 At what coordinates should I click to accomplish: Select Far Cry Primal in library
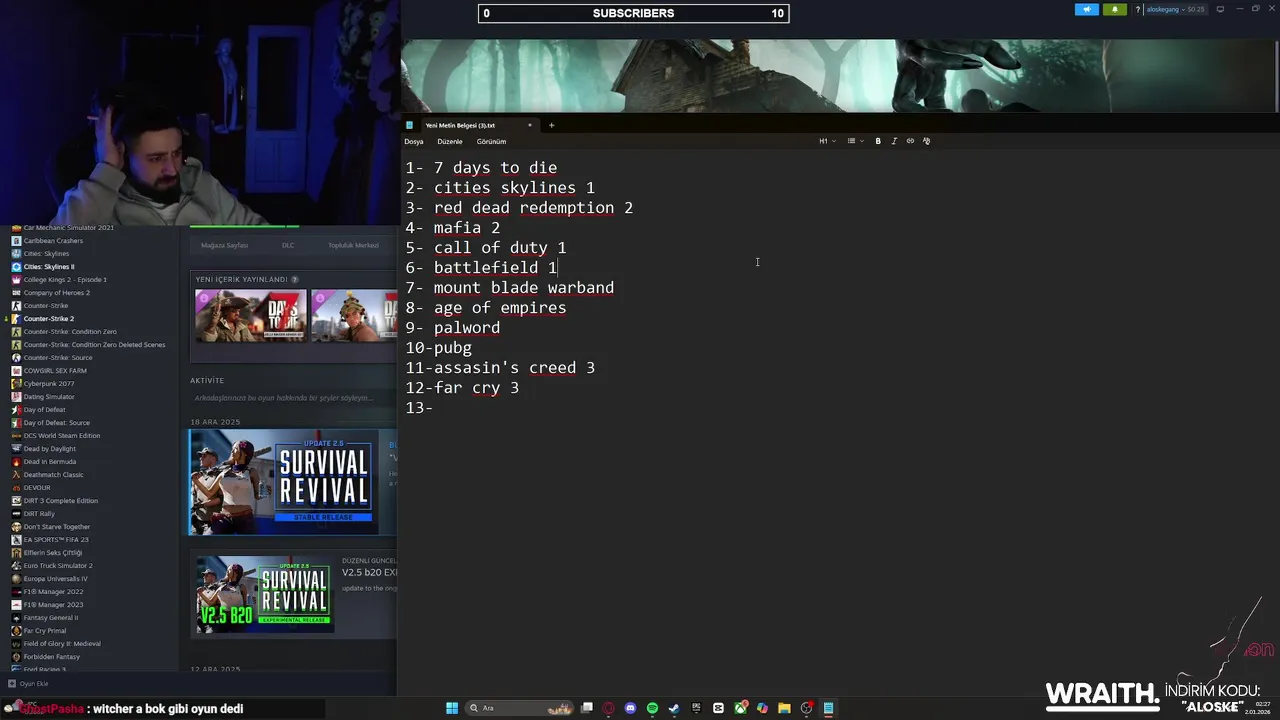pyautogui.click(x=45, y=631)
